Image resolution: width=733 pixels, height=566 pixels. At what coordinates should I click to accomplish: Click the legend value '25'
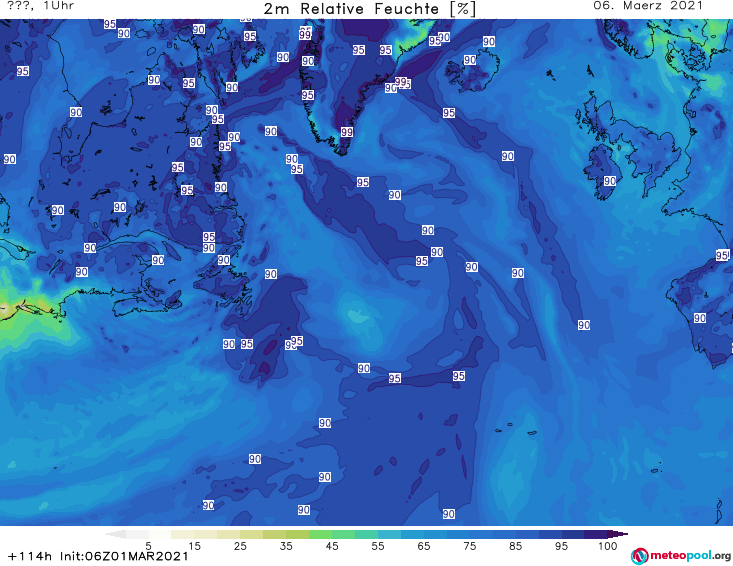pos(240,546)
